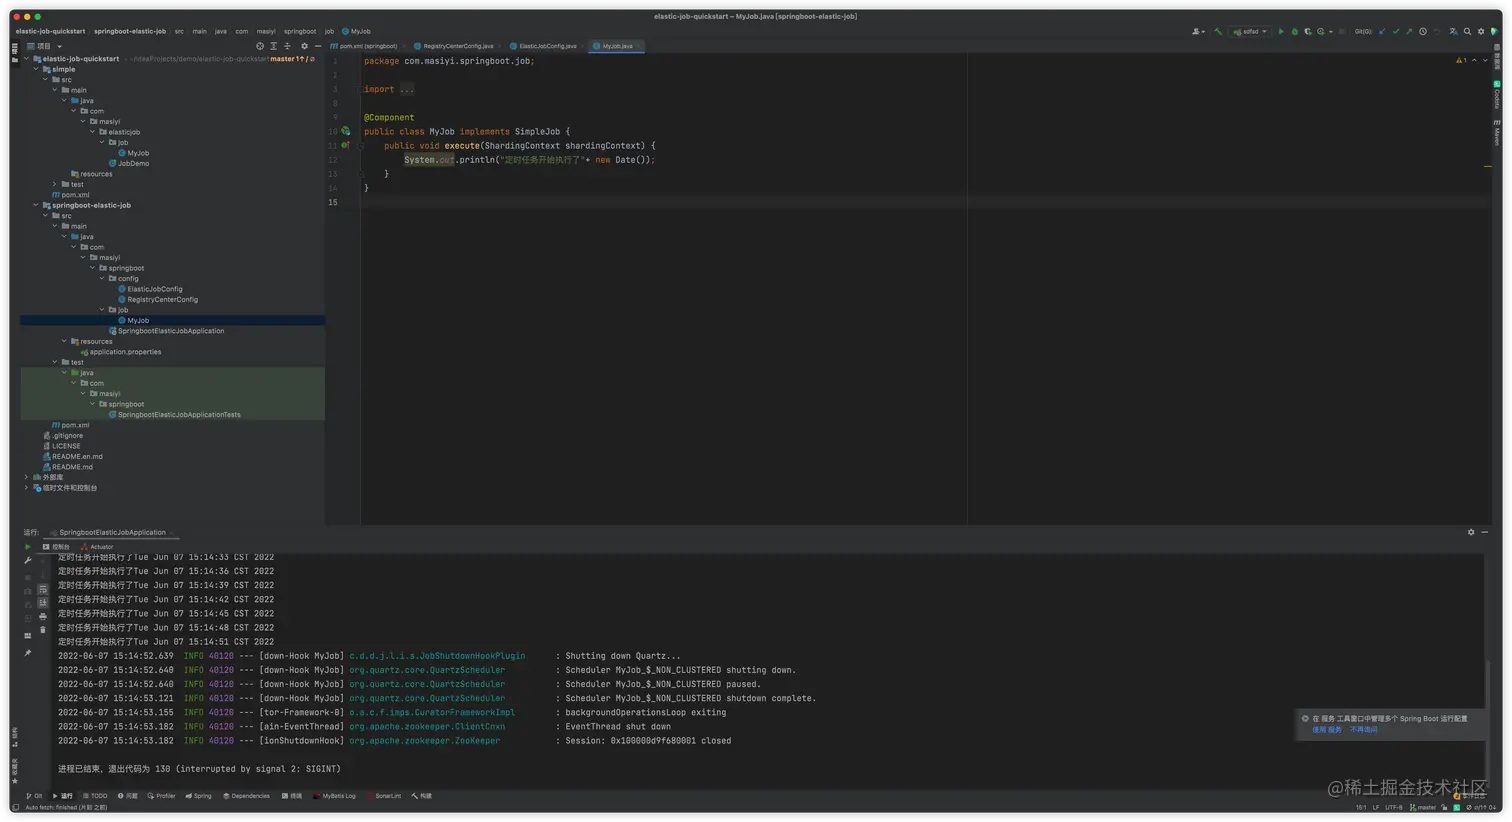
Task: Click the don't ask again link
Action: point(1364,730)
